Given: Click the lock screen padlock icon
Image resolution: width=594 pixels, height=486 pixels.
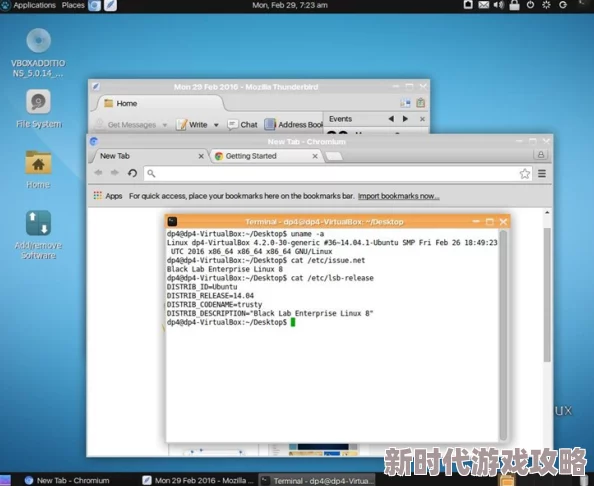Looking at the screenshot, I should coord(514,5).
